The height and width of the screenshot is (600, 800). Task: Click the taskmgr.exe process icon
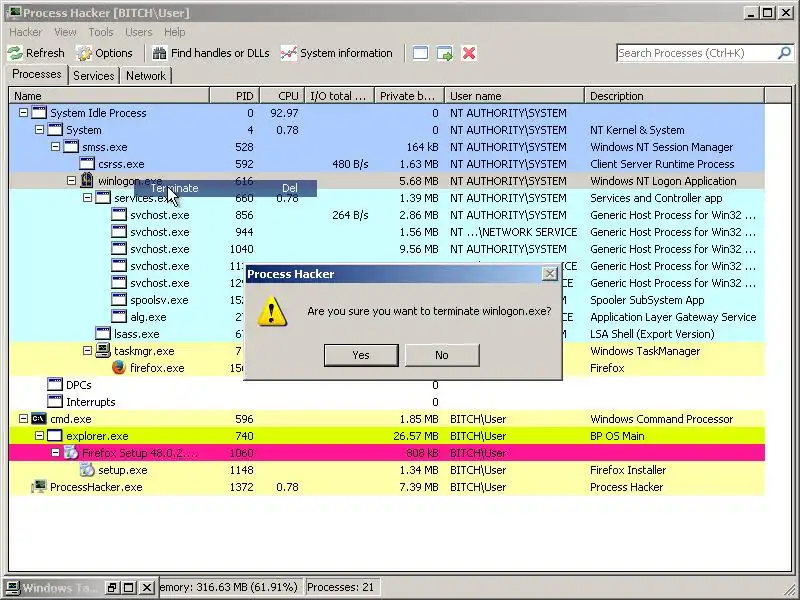click(103, 351)
